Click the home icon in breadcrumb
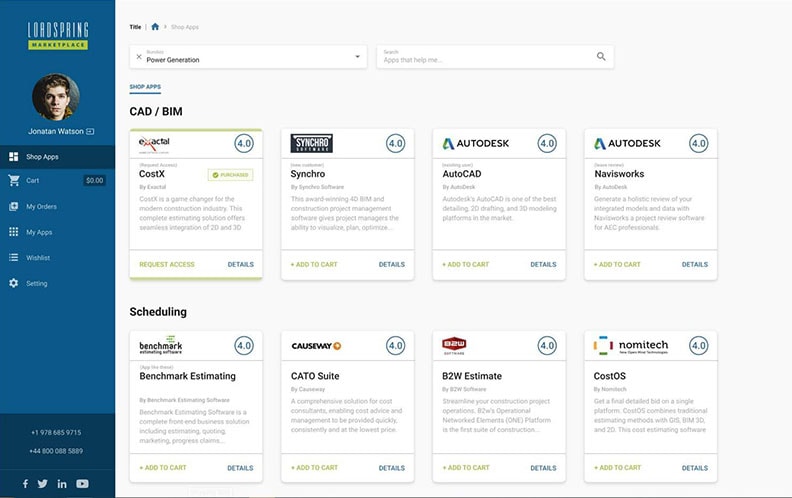 (x=155, y=27)
